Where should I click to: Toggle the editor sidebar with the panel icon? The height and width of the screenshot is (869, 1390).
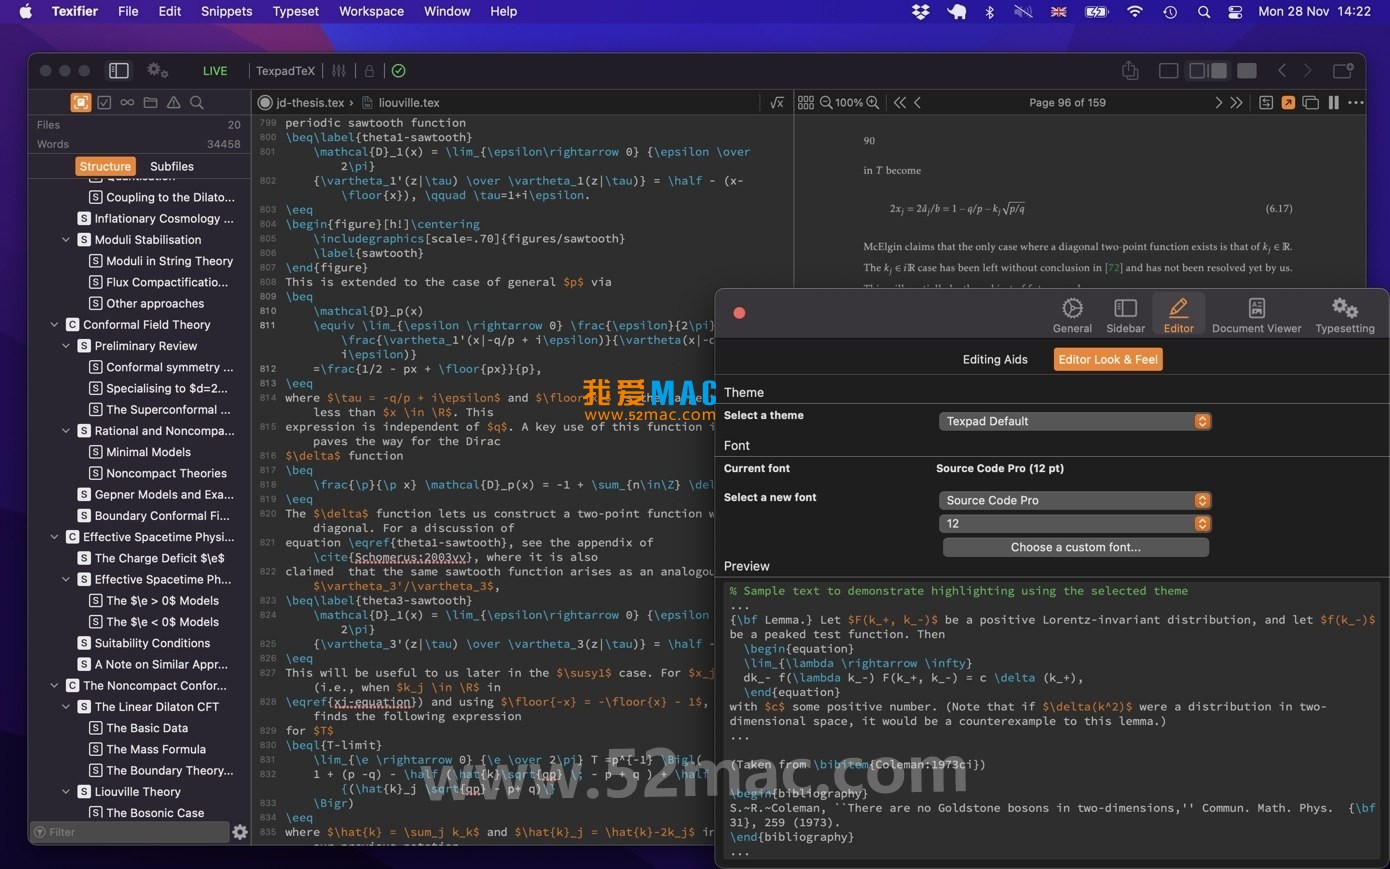(118, 70)
